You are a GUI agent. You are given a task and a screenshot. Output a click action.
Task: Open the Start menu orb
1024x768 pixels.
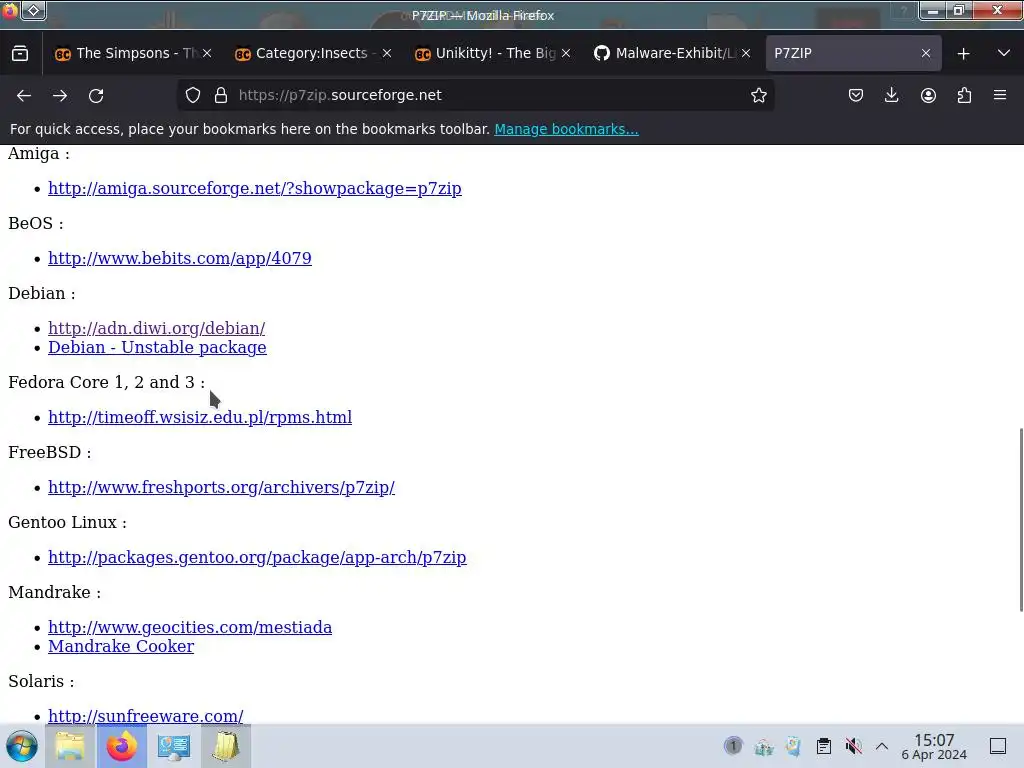tap(22, 746)
